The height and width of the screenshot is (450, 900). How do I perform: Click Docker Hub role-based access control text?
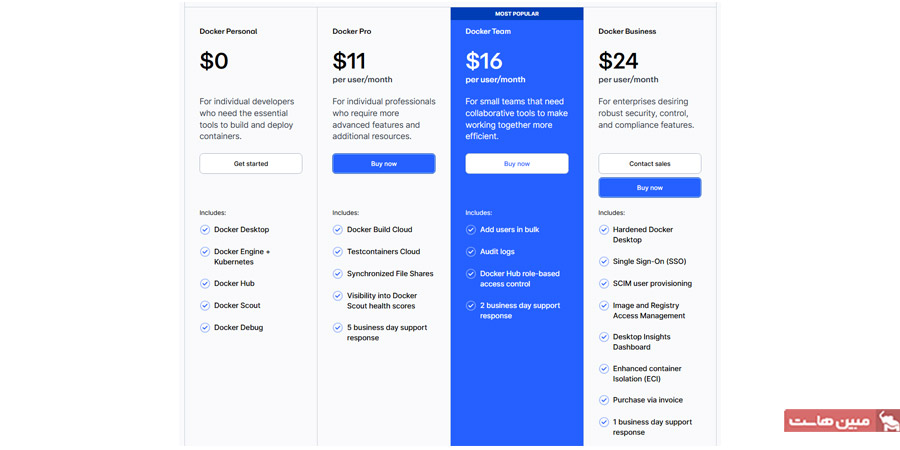point(519,279)
